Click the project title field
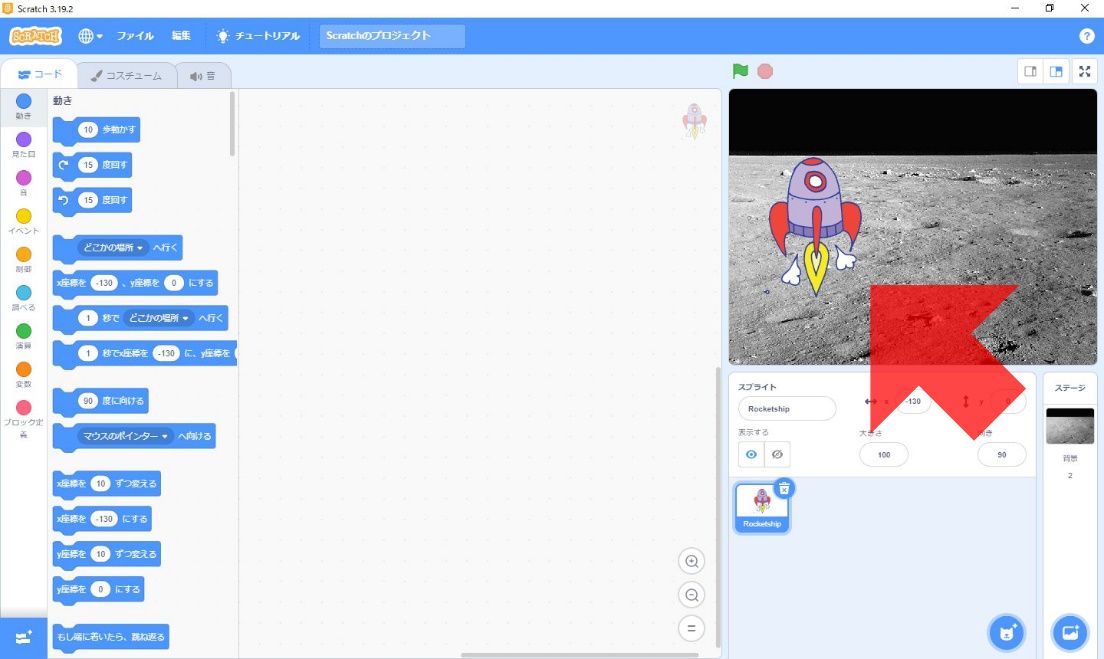Viewport: 1104px width, 659px height. point(392,36)
